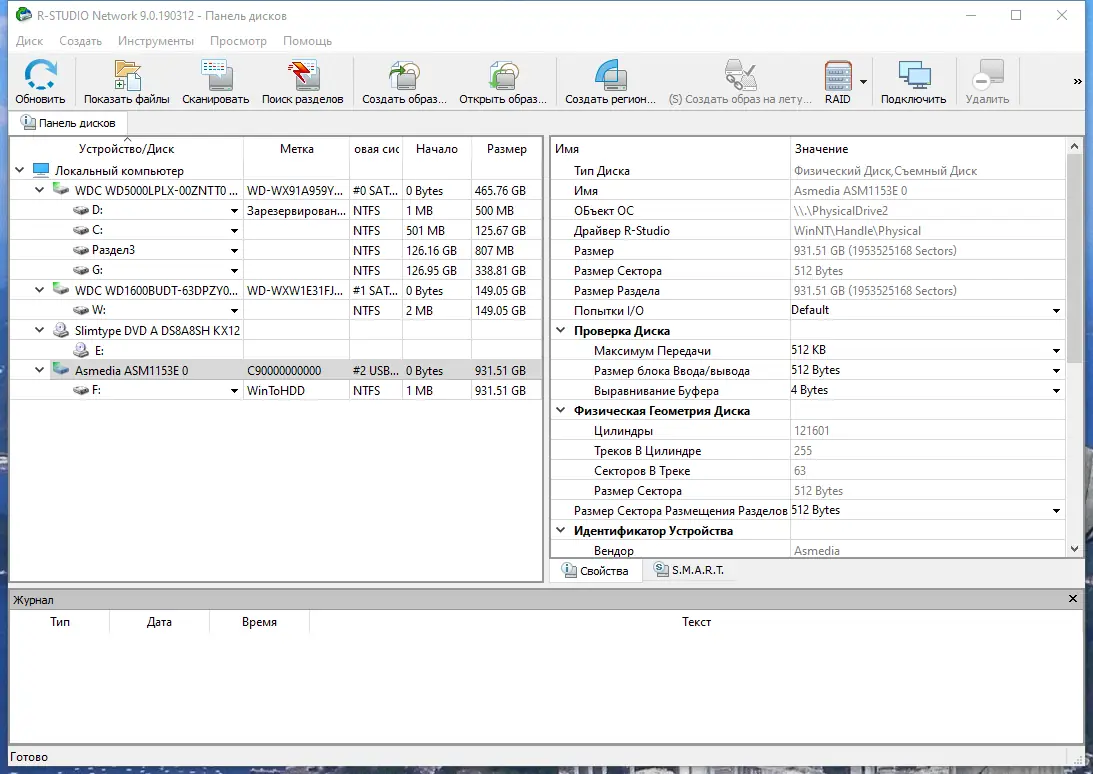Collapse Slimtype DVD drive node

click(40, 331)
